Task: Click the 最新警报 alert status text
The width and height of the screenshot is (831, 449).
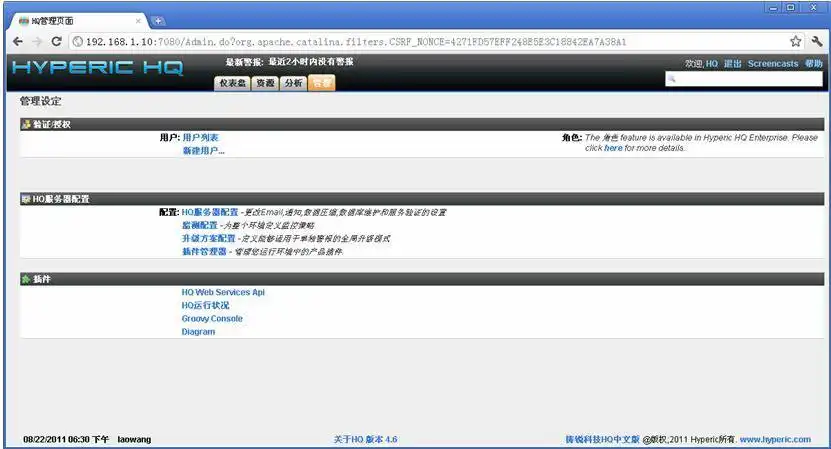Action: pyautogui.click(x=289, y=62)
